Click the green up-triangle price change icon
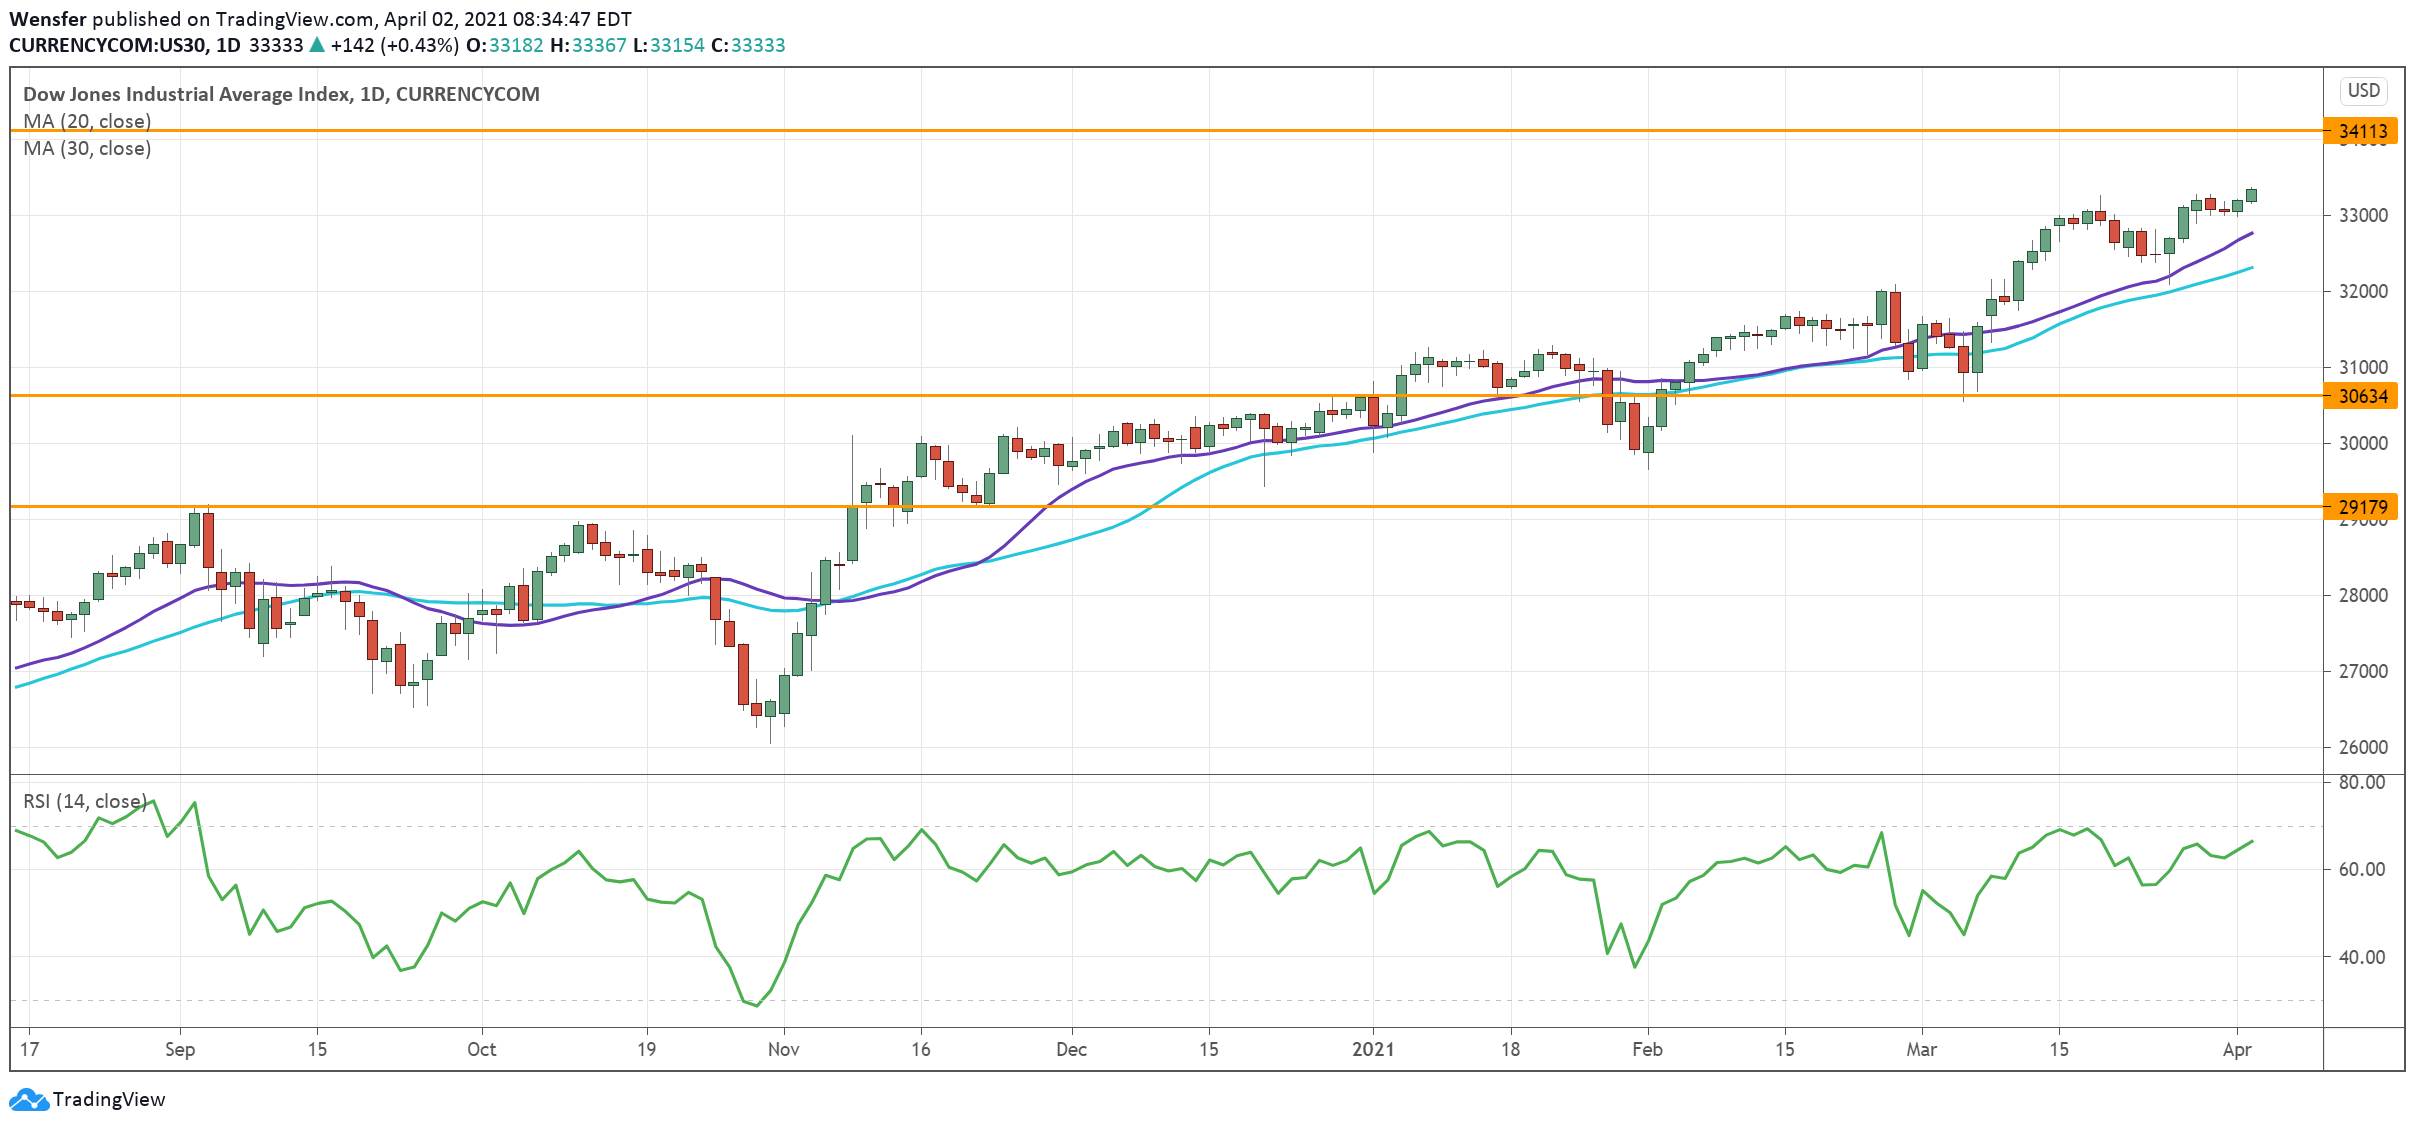2415x1128 pixels. [x=317, y=45]
